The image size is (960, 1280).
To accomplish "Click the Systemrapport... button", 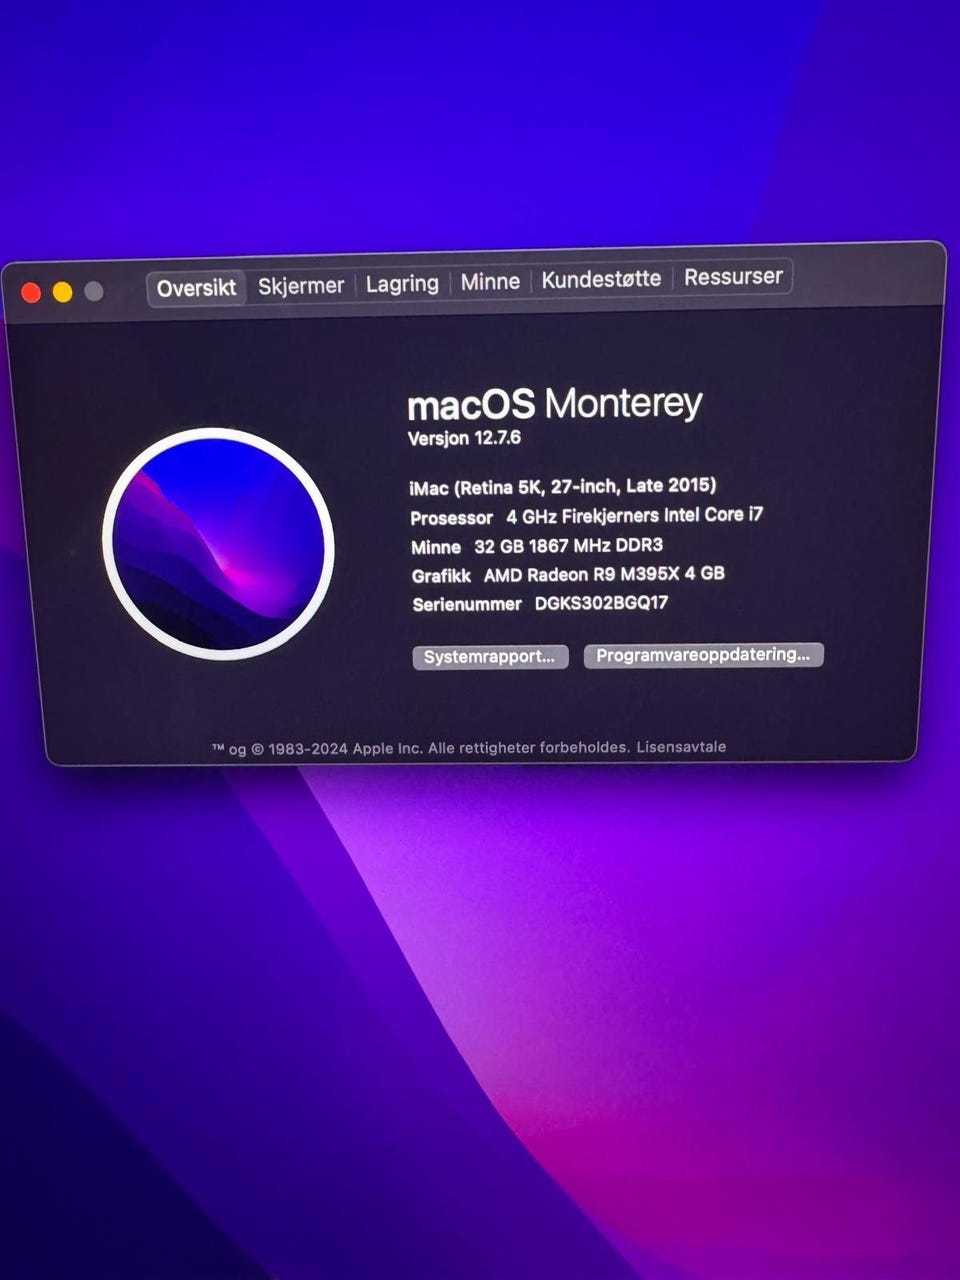I will 490,657.
